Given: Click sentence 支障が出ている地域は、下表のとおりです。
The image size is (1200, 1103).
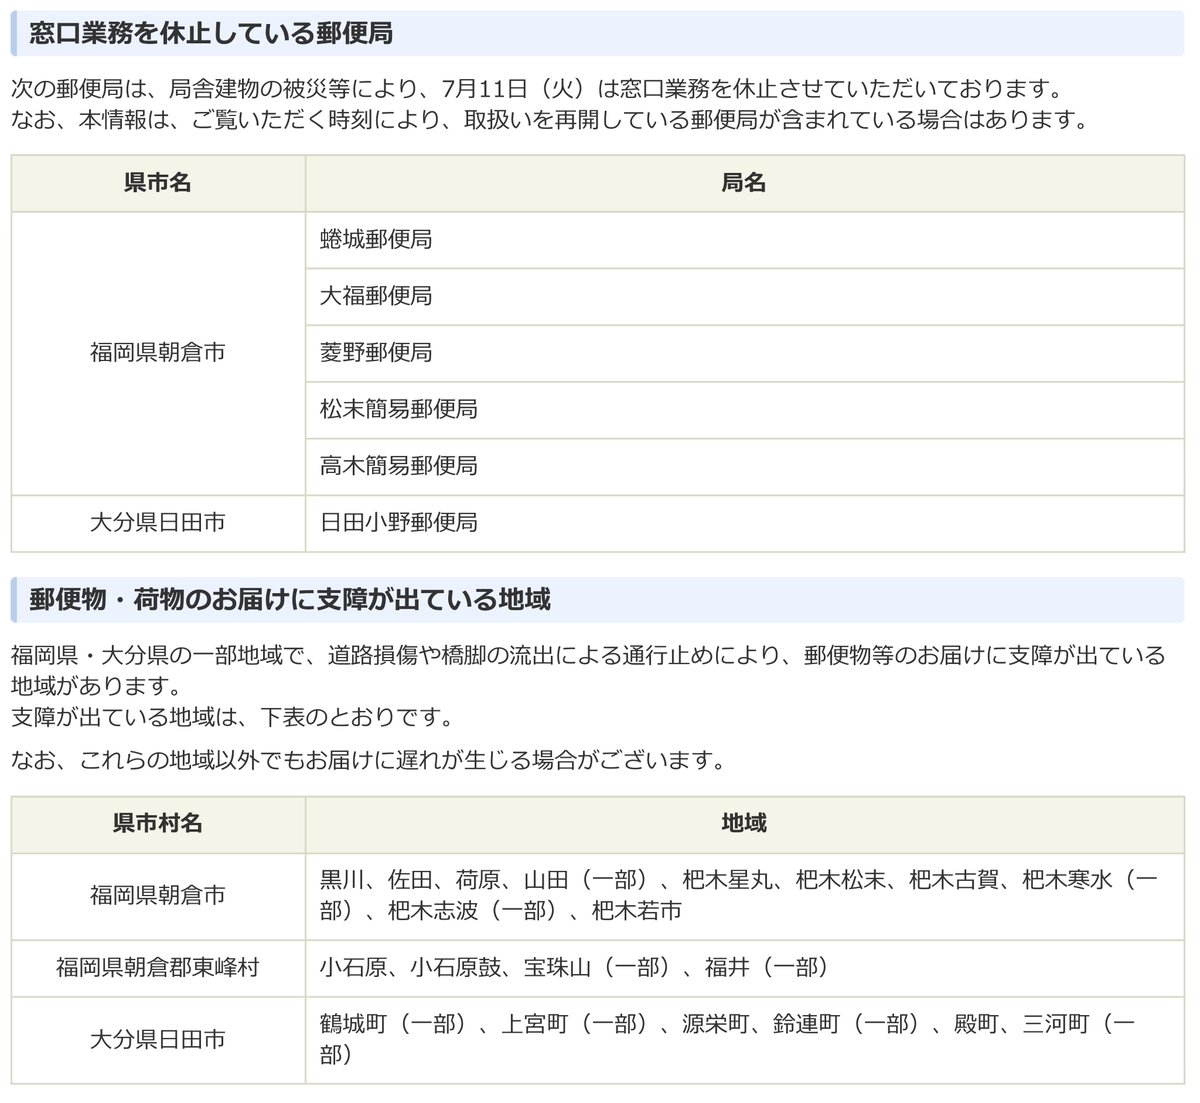Looking at the screenshot, I should pyautogui.click(x=233, y=718).
